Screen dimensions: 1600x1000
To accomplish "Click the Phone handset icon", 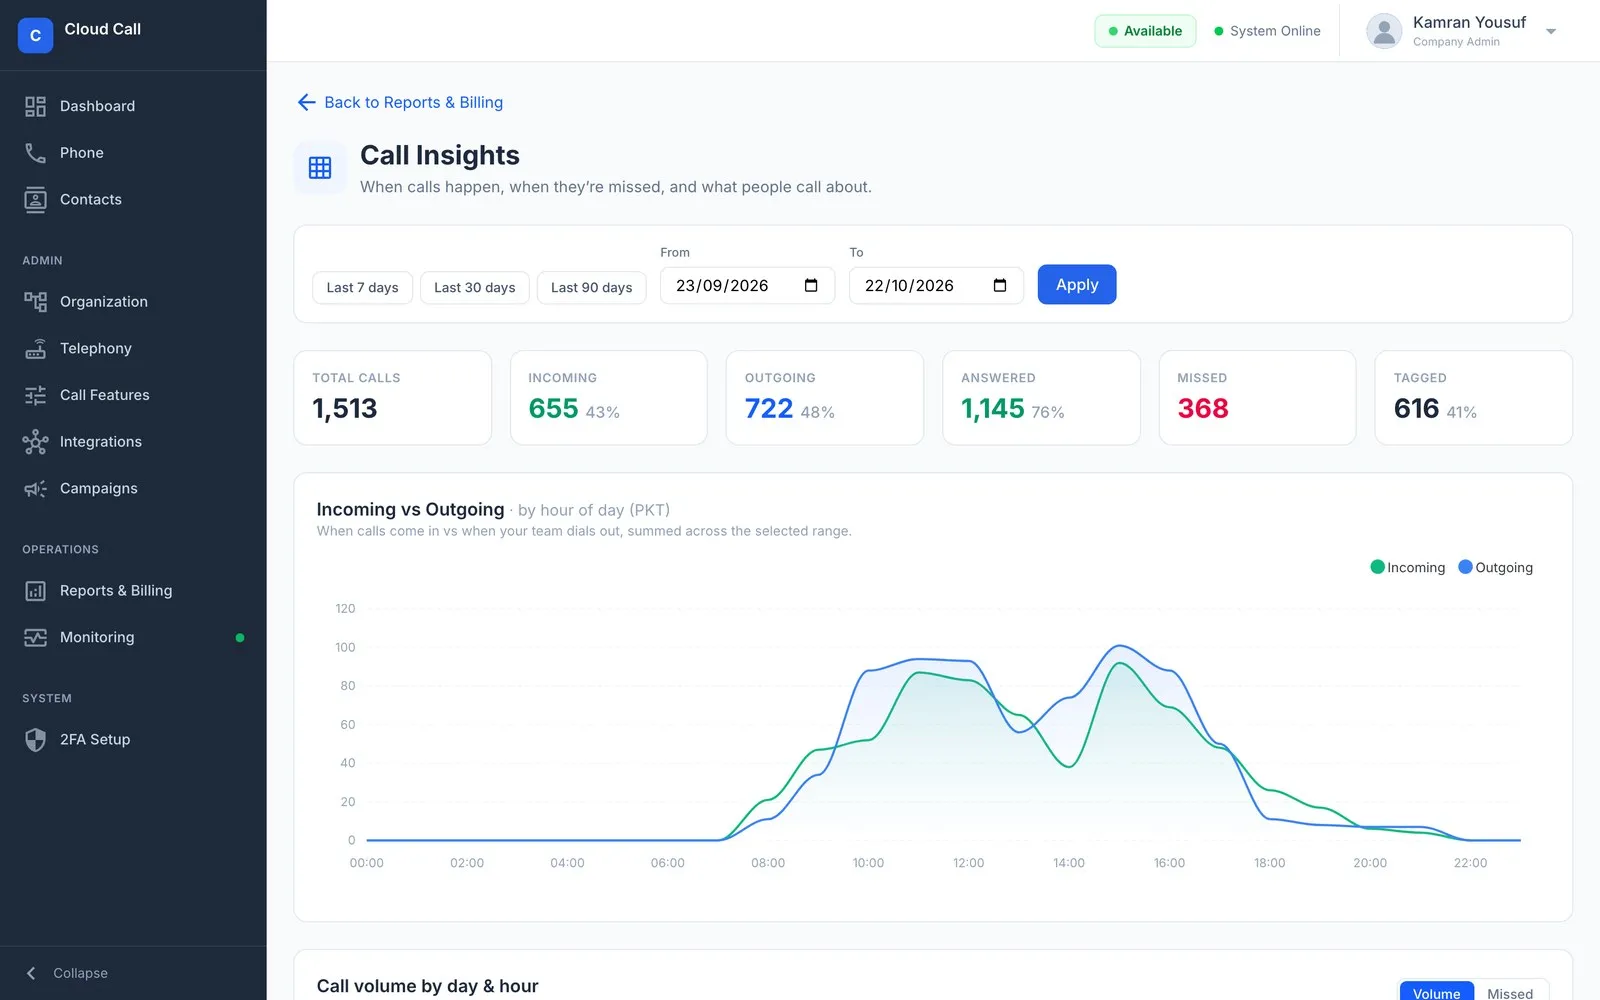I will click(35, 153).
